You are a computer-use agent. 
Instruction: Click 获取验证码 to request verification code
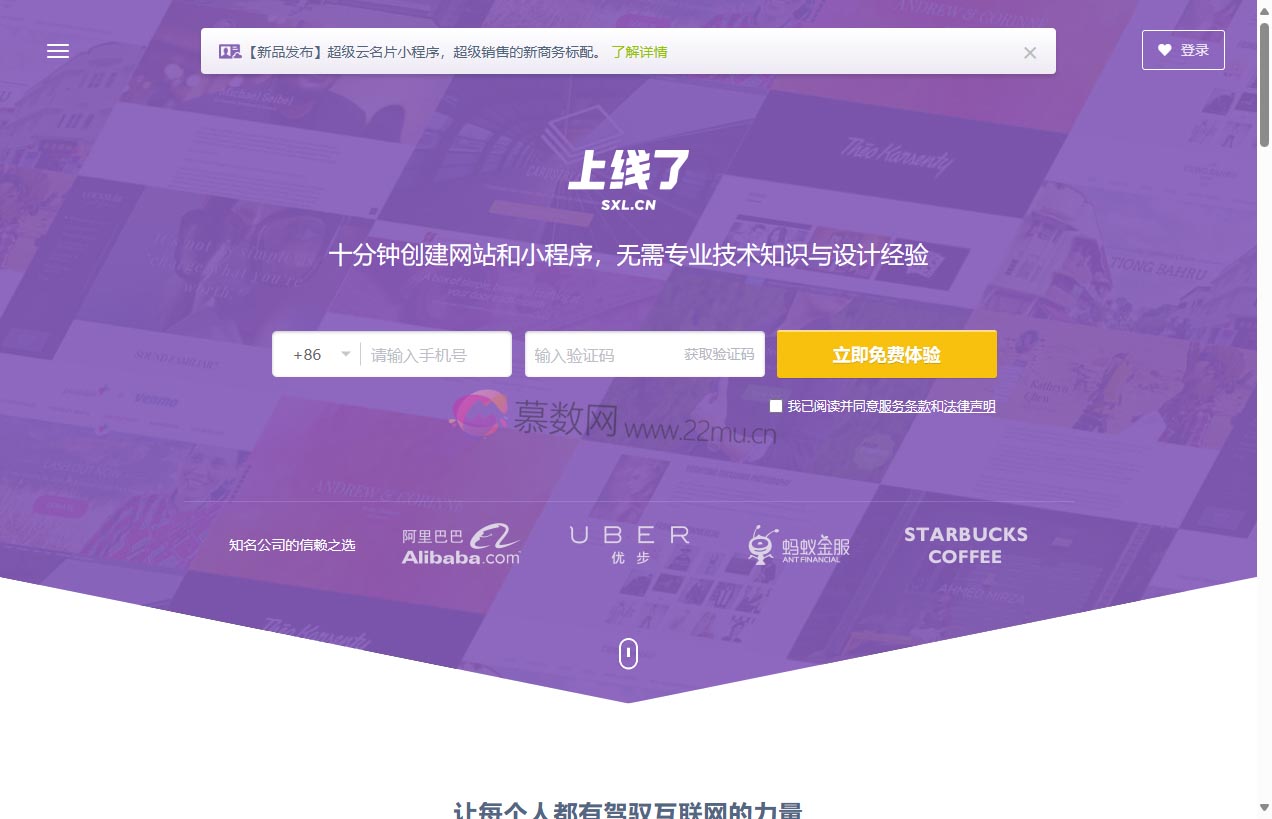tap(719, 354)
